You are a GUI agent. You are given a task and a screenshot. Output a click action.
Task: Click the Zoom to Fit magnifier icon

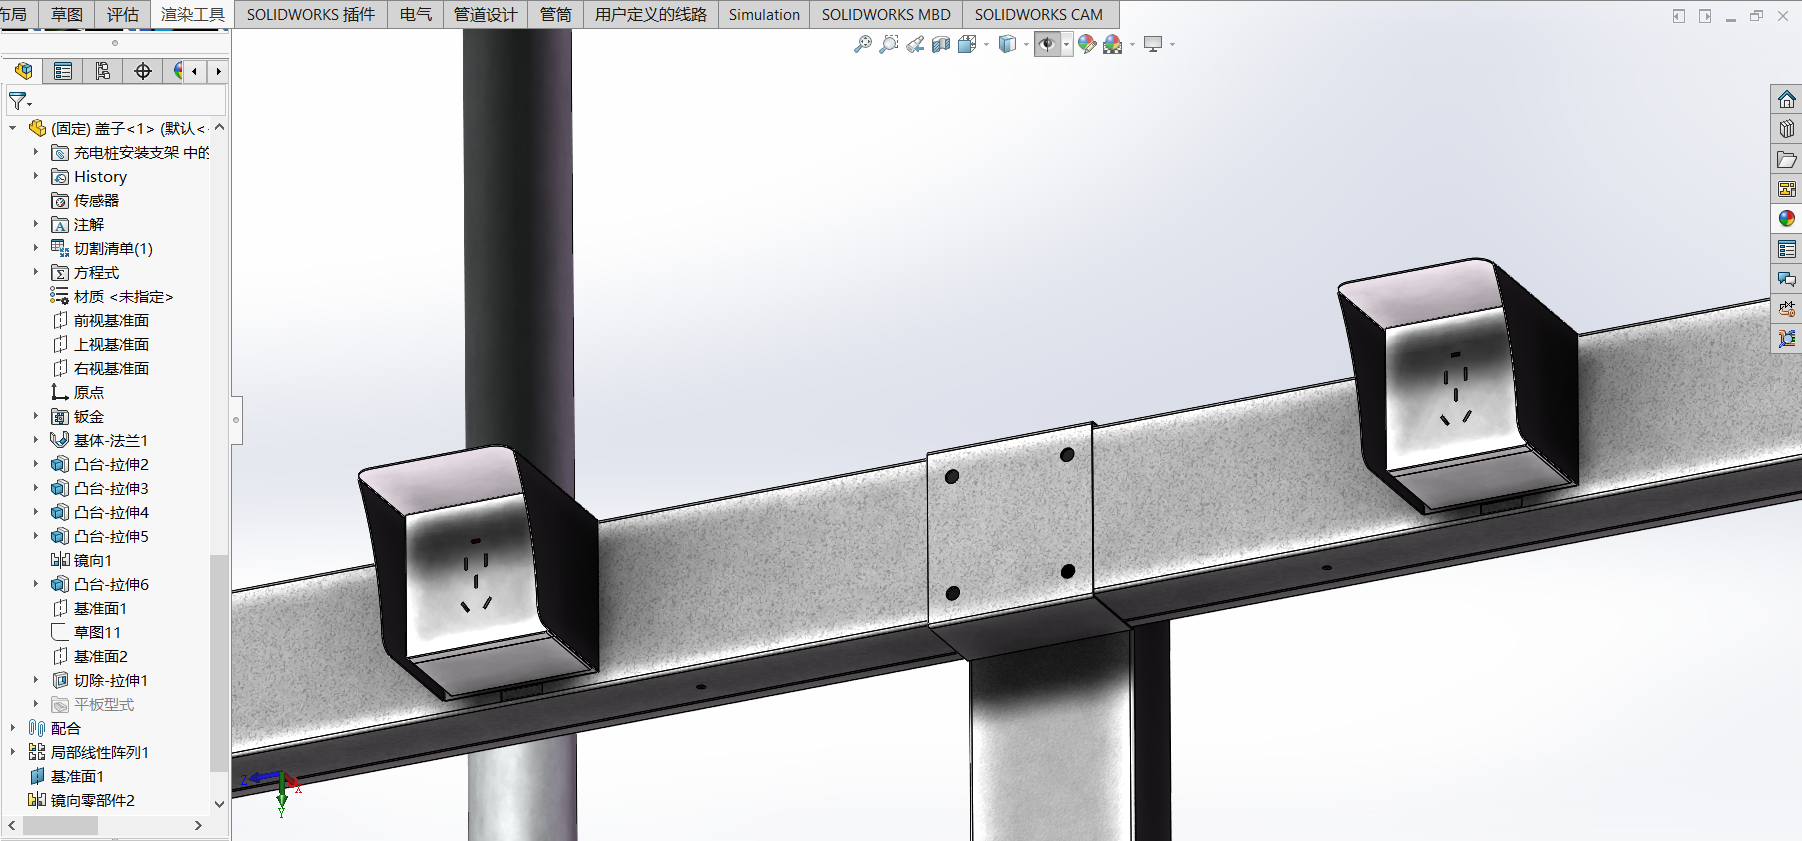[x=862, y=44]
